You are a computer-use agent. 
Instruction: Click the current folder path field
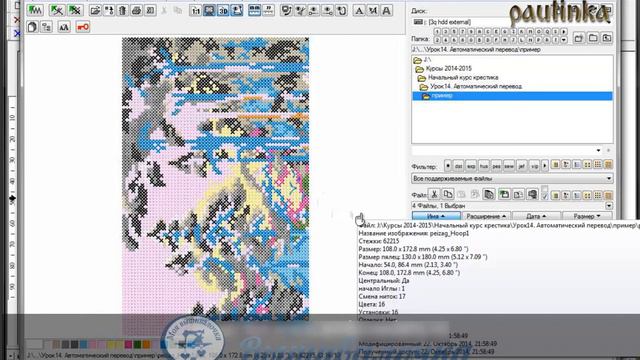[x=512, y=49]
